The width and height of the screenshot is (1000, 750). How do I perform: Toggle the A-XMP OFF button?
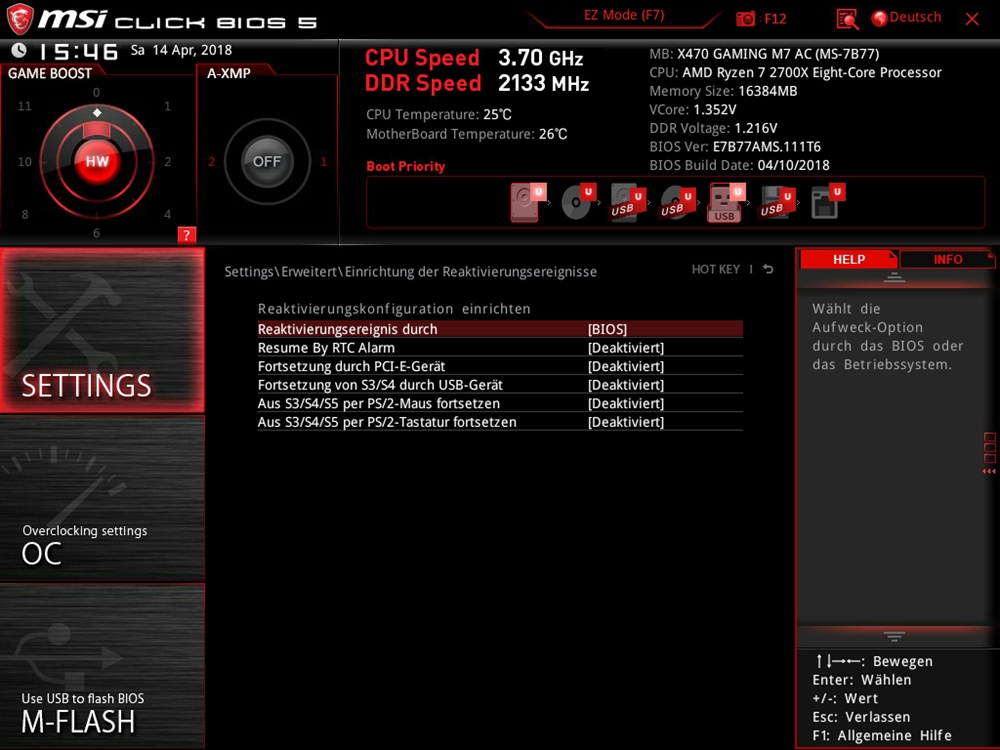267,161
